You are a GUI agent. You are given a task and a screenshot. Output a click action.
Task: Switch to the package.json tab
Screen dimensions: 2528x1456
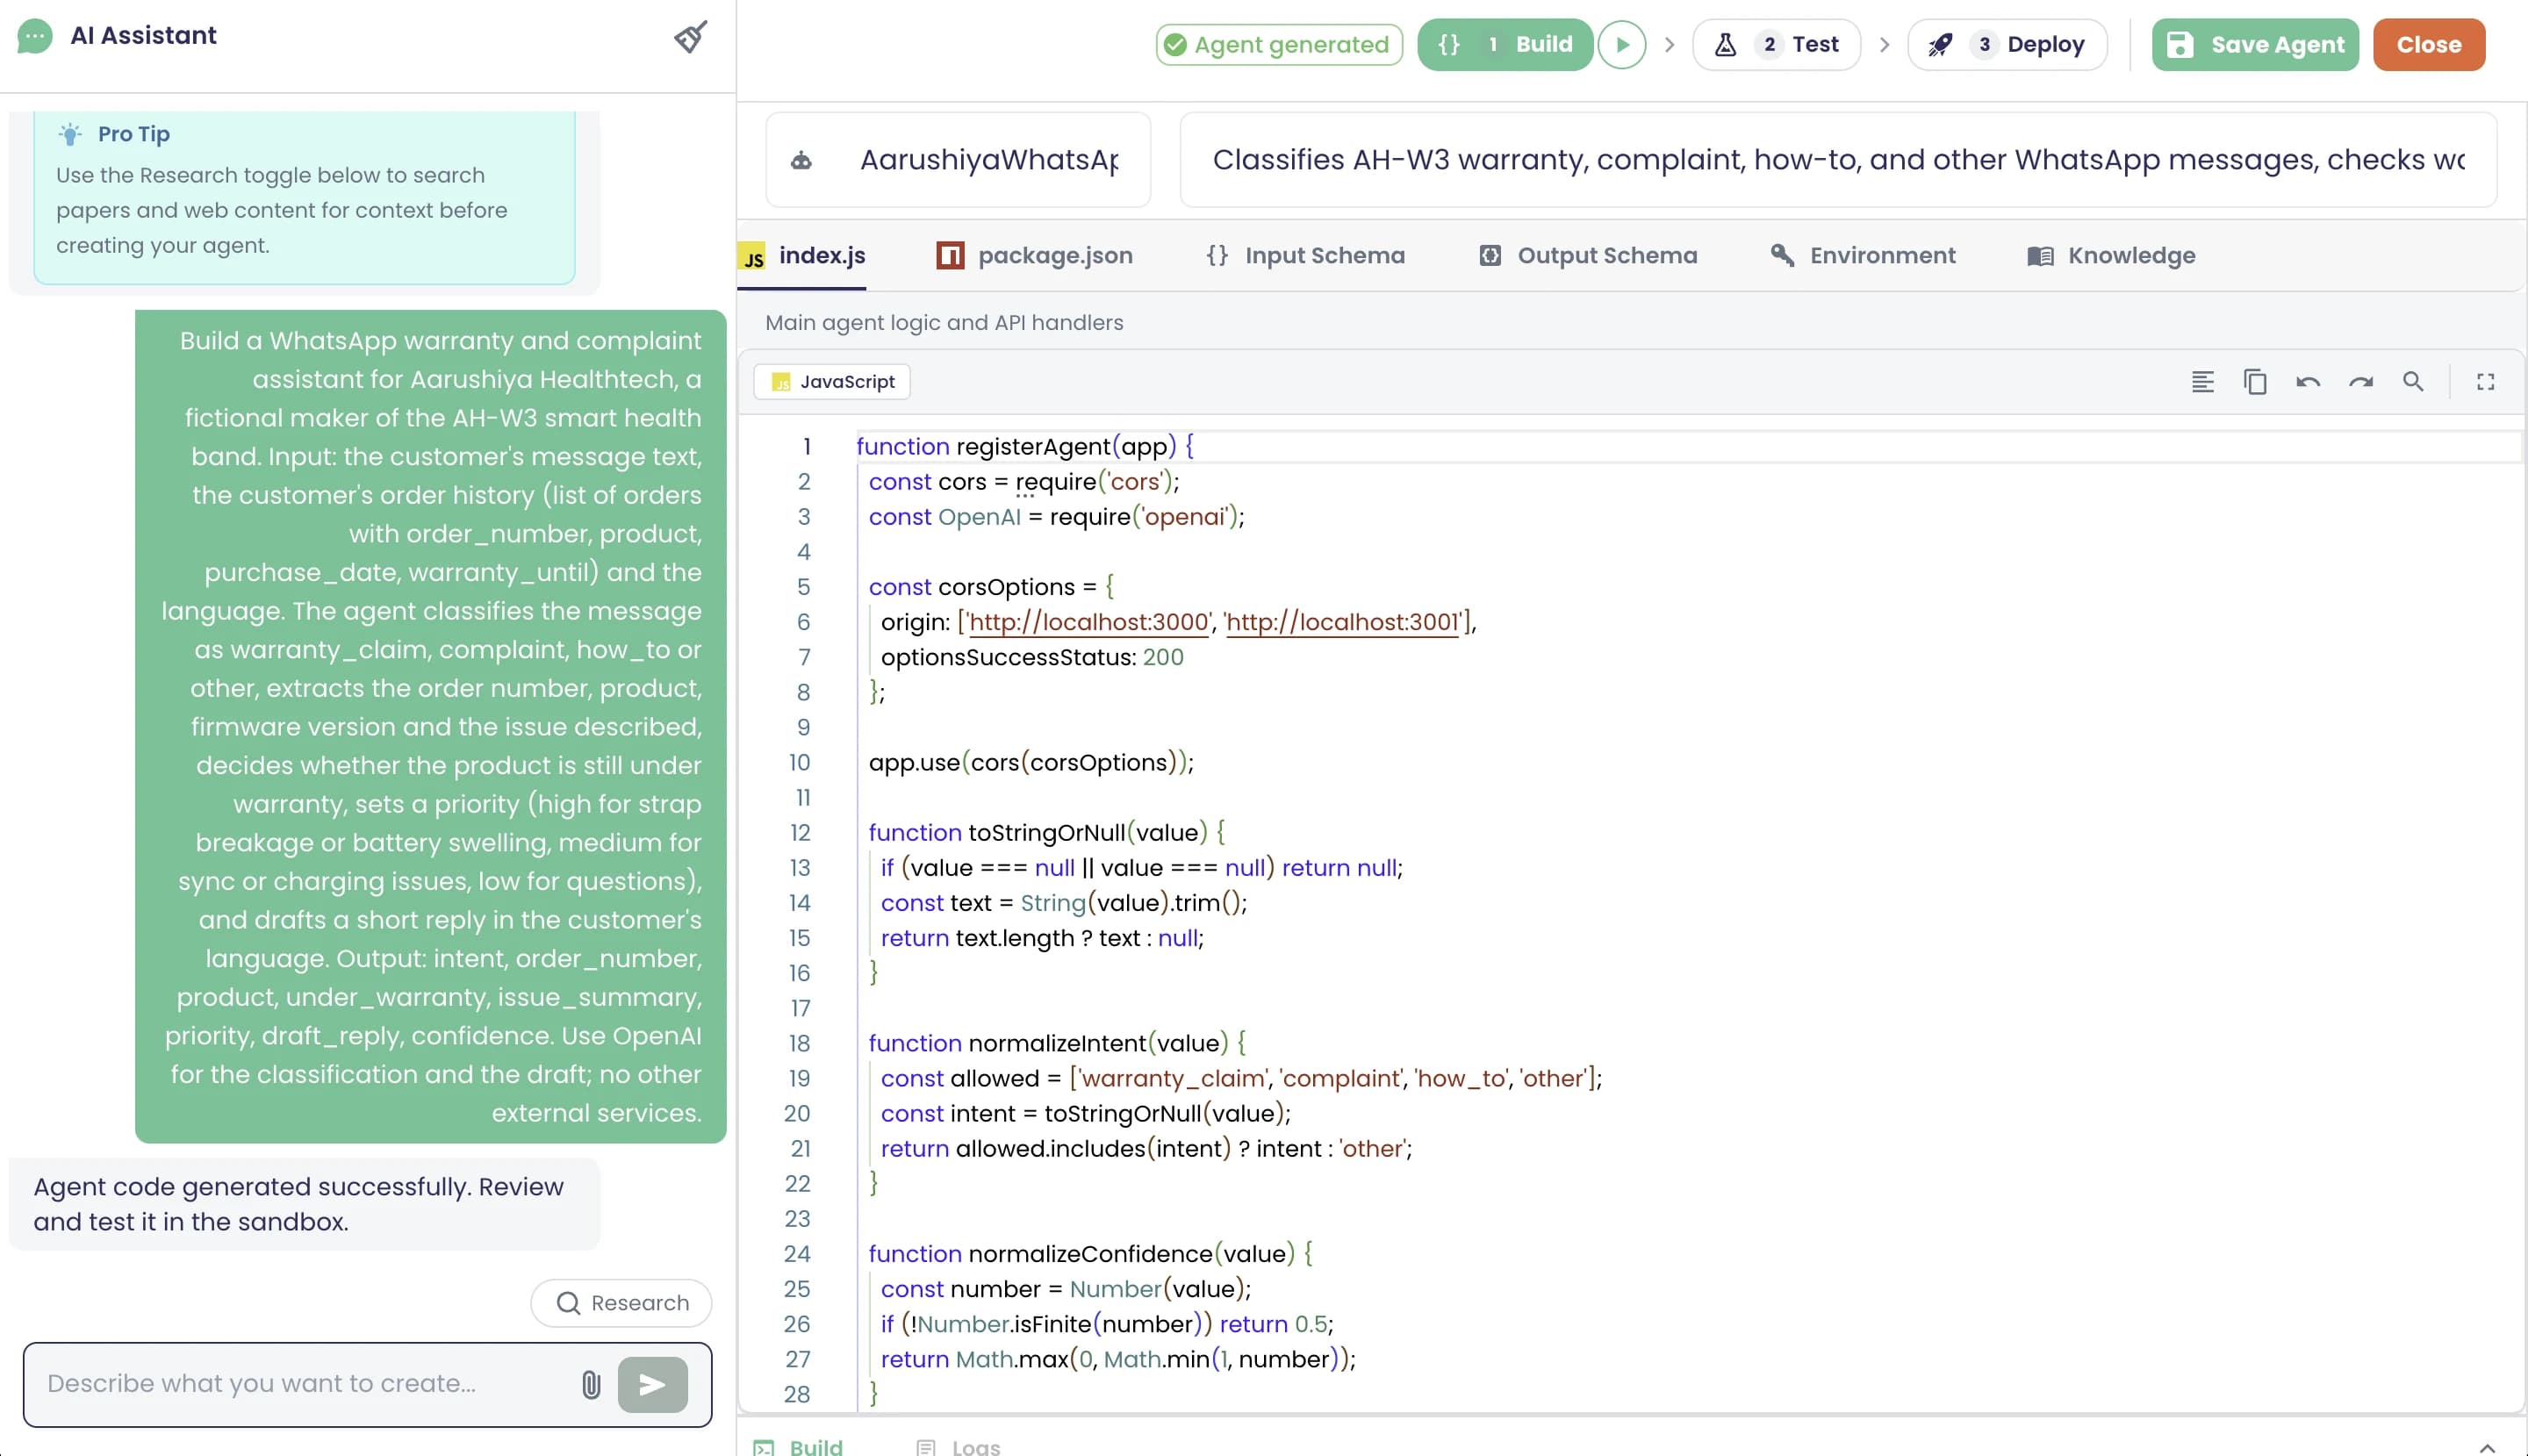point(1034,256)
